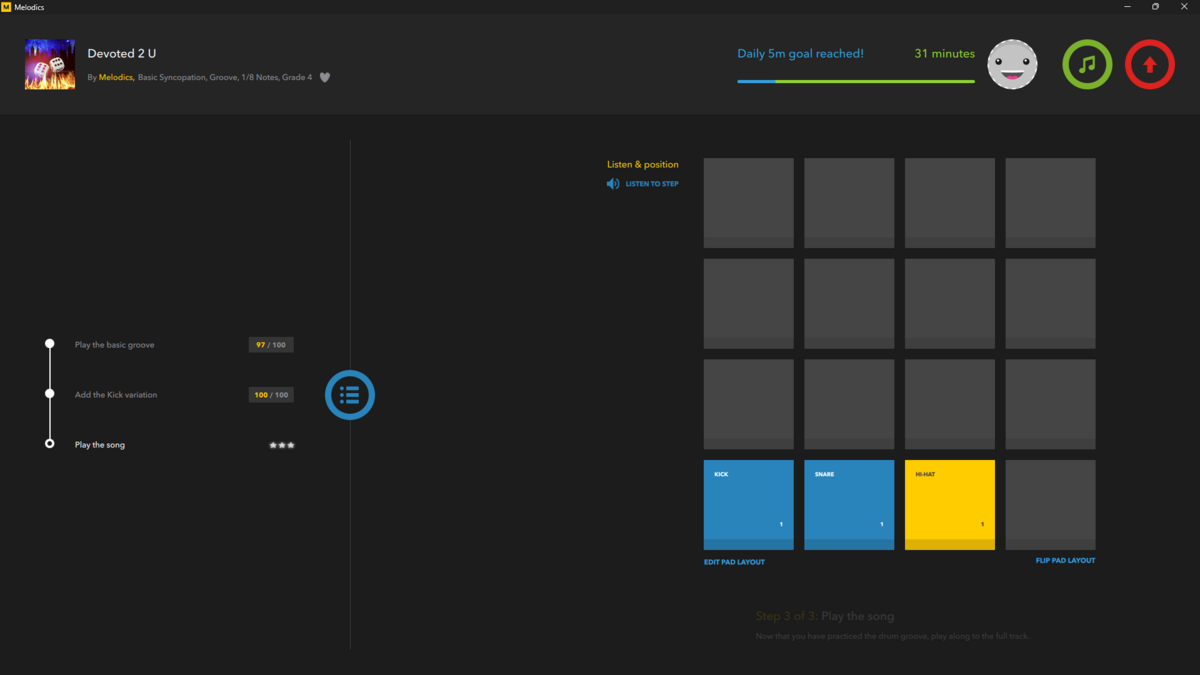1200x675 pixels.
Task: Favorite the lesson with the heart icon
Action: point(325,77)
